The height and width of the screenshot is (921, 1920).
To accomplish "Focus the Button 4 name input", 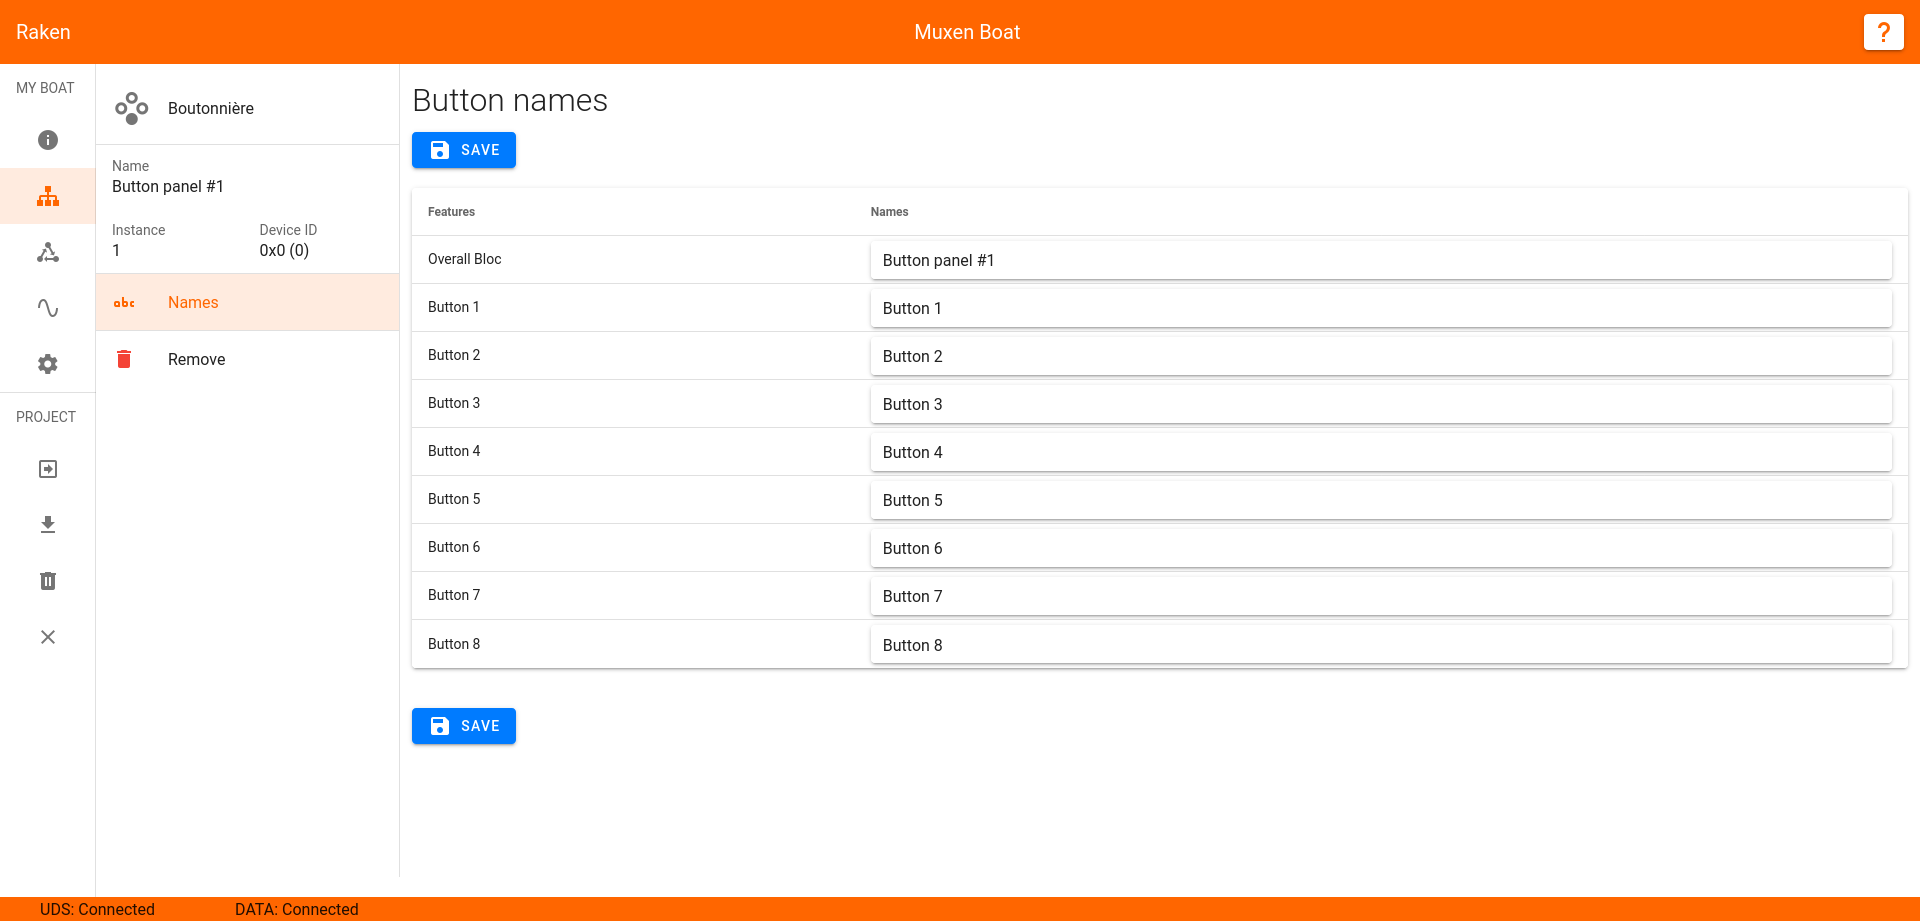I will point(1381,452).
